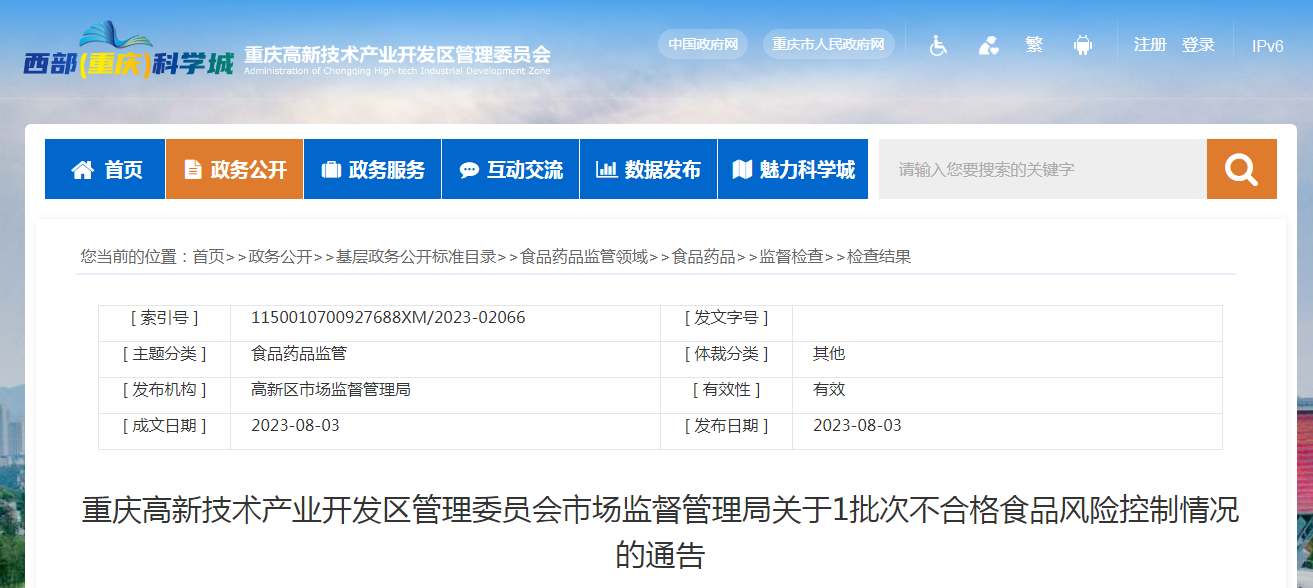Image resolution: width=1313 pixels, height=588 pixels.
Task: Click 食品药品 breadcrumb link
Action: pos(704,257)
